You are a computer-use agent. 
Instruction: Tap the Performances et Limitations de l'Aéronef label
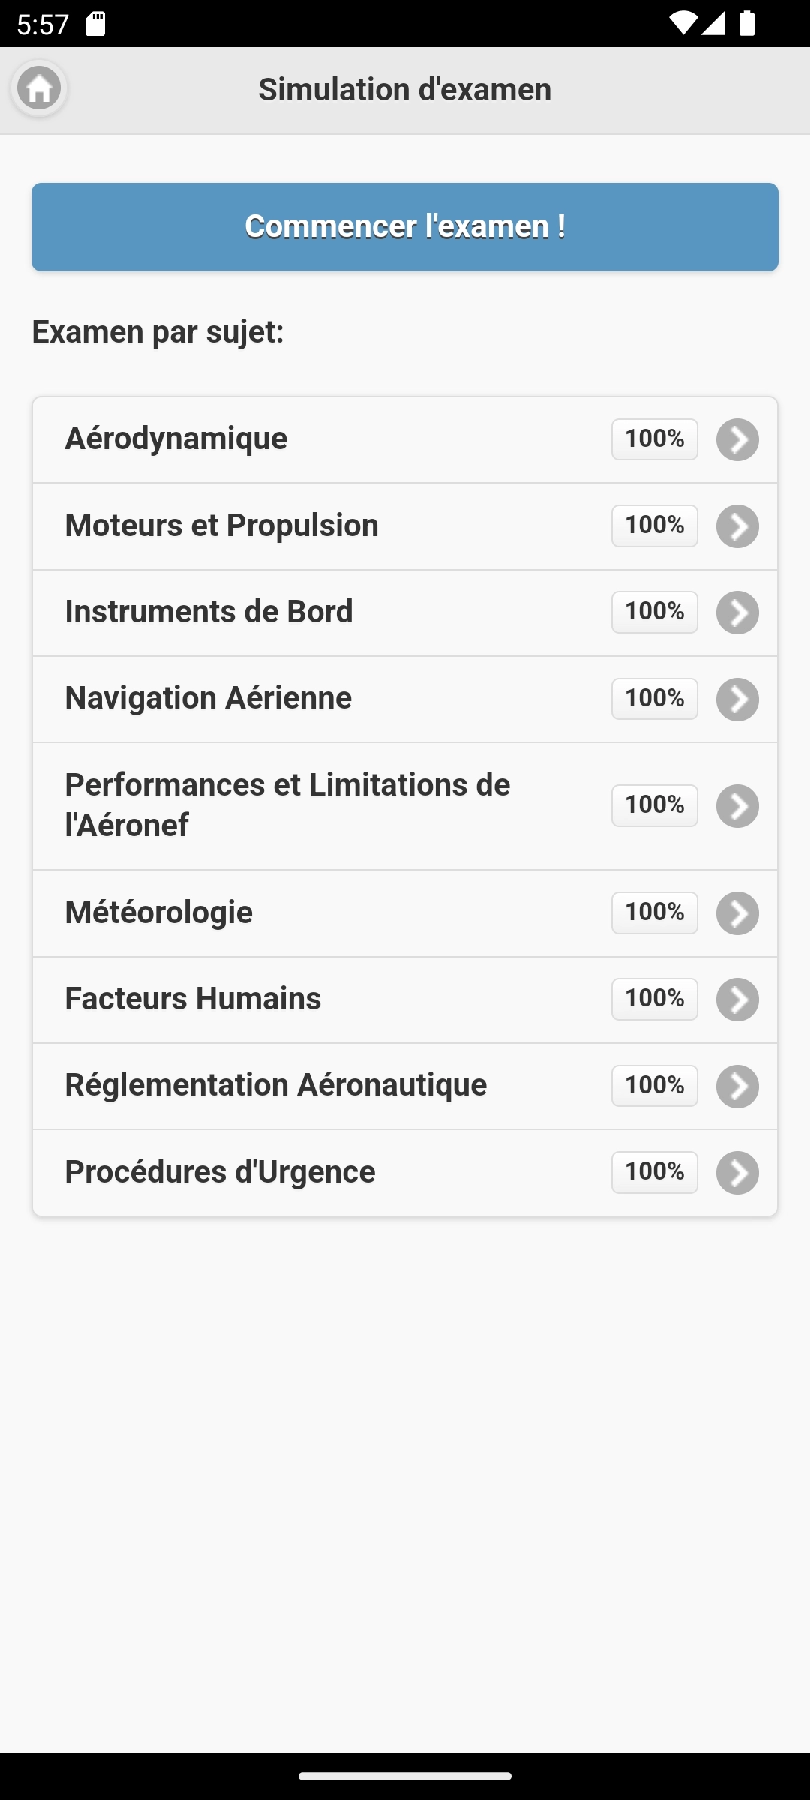click(x=288, y=805)
